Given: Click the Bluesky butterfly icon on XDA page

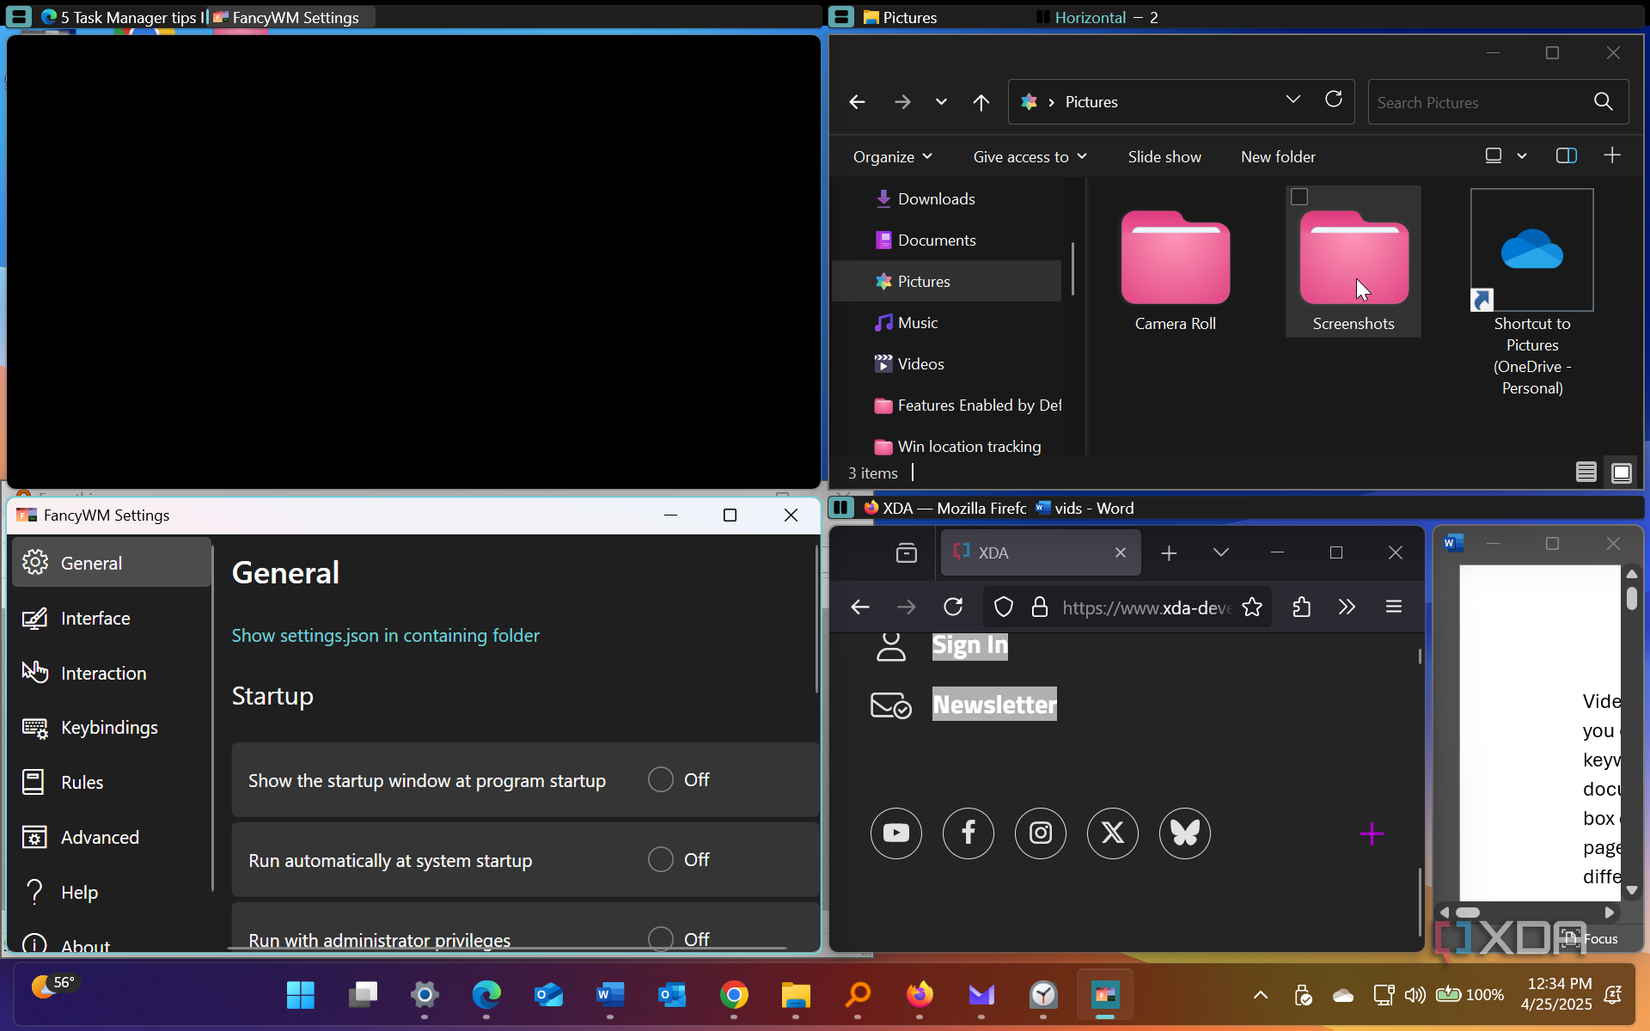Looking at the screenshot, I should 1184,833.
